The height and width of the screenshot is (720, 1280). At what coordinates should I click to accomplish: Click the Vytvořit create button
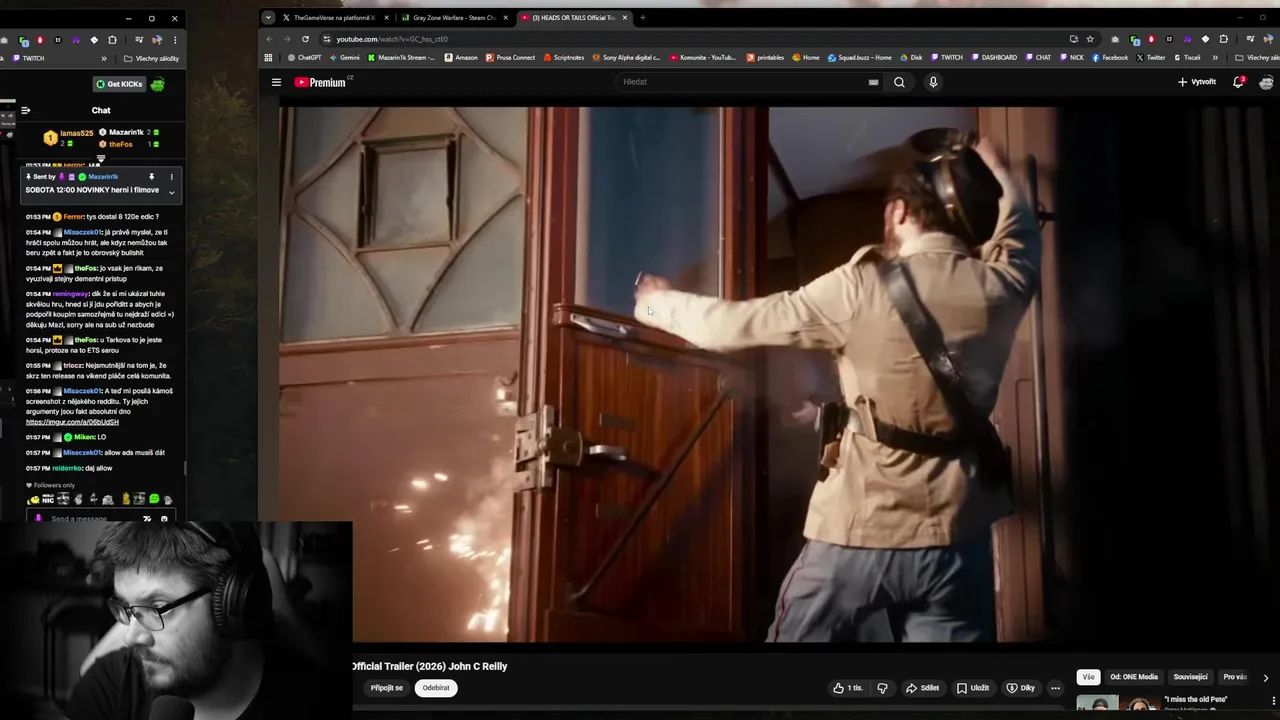tap(1196, 82)
